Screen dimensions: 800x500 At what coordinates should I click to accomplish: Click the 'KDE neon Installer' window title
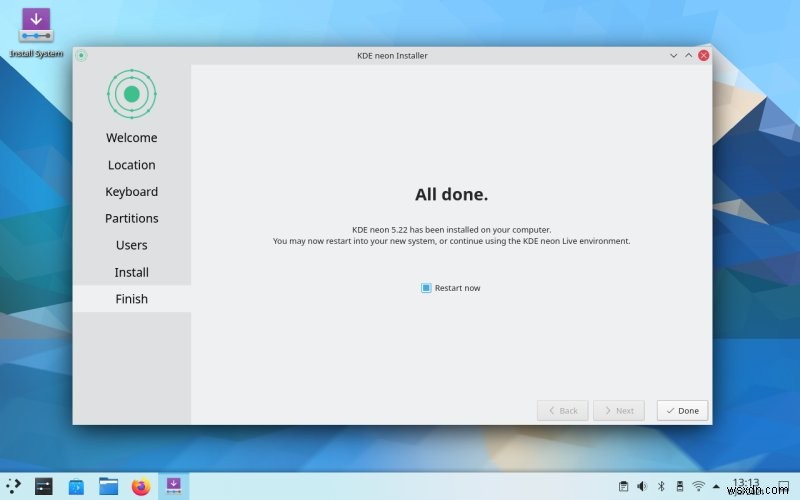coord(392,56)
